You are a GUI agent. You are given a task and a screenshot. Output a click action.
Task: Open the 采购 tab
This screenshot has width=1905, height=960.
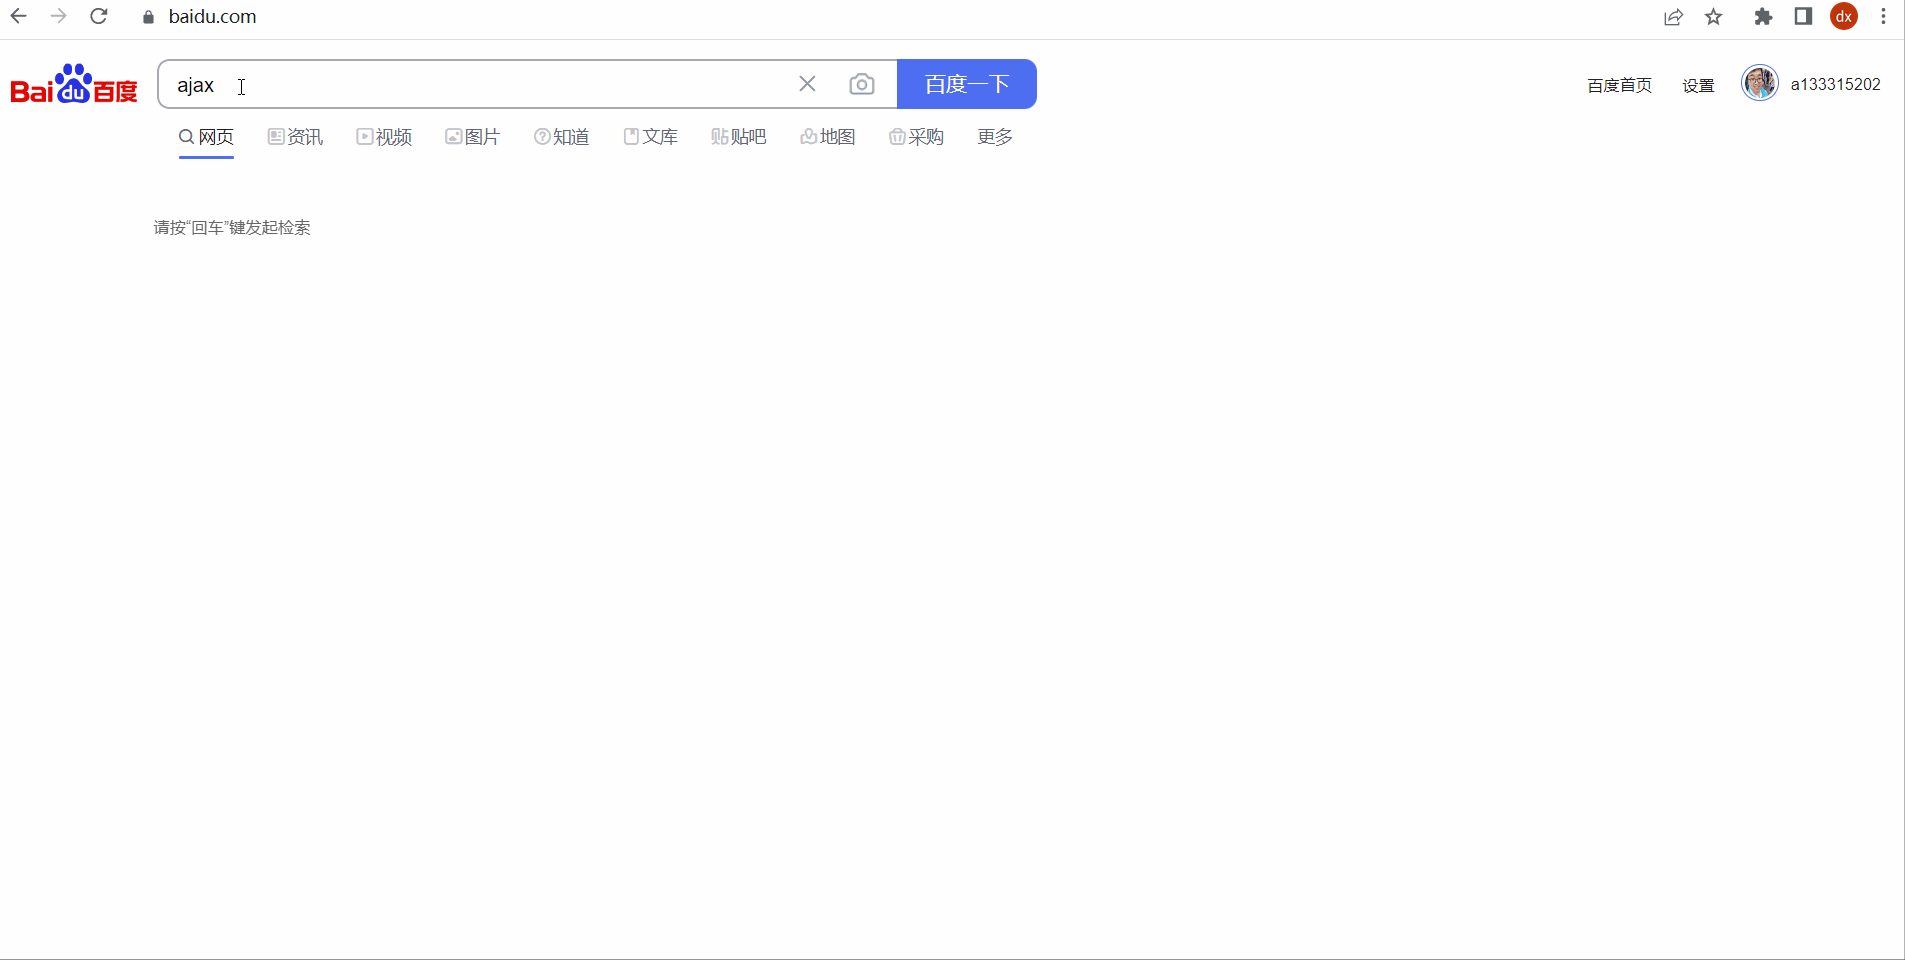(916, 137)
